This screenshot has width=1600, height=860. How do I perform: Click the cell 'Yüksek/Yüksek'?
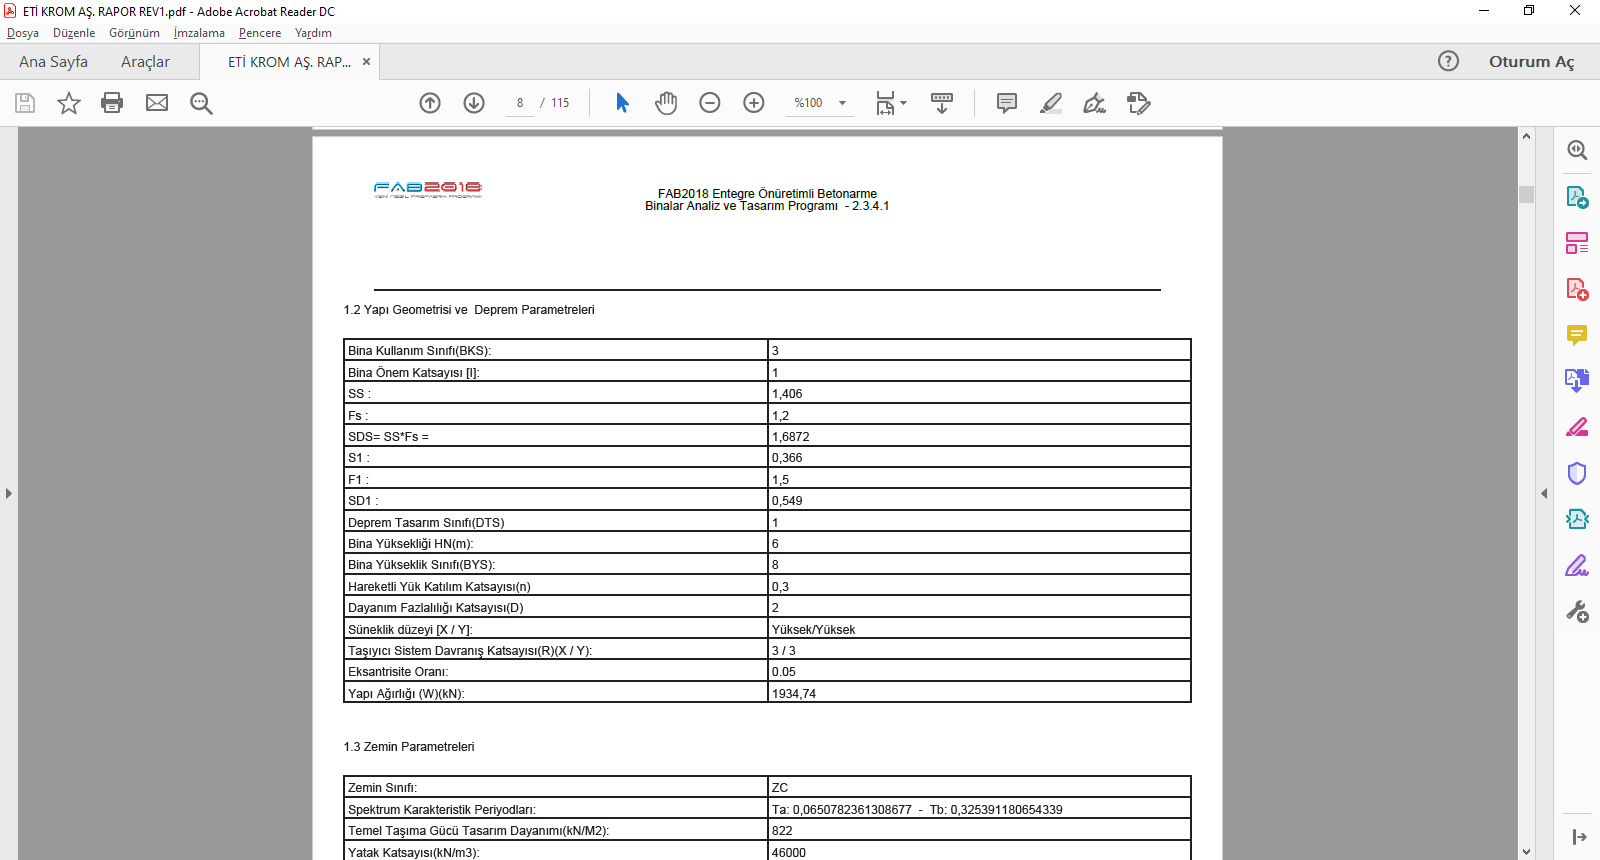click(813, 630)
